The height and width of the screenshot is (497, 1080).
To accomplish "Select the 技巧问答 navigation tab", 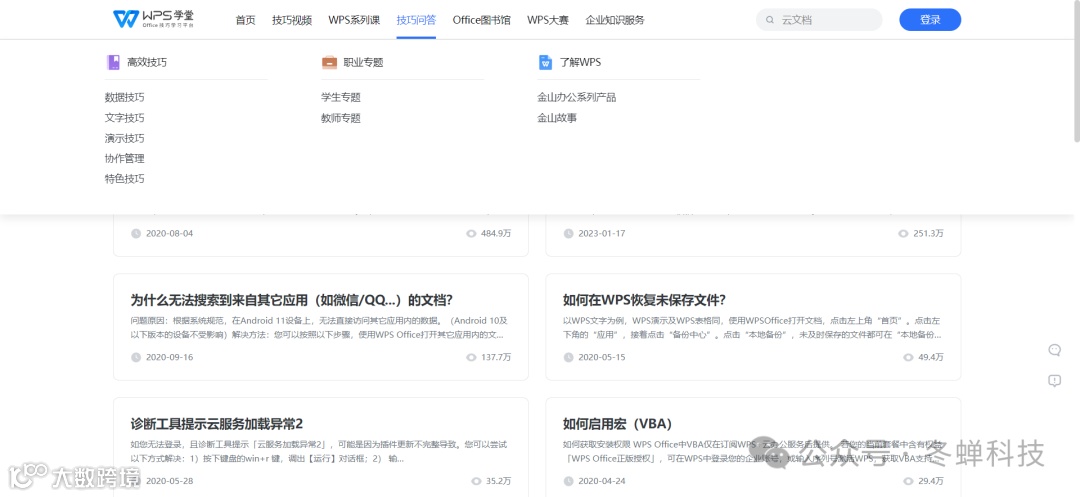I will pyautogui.click(x=416, y=20).
